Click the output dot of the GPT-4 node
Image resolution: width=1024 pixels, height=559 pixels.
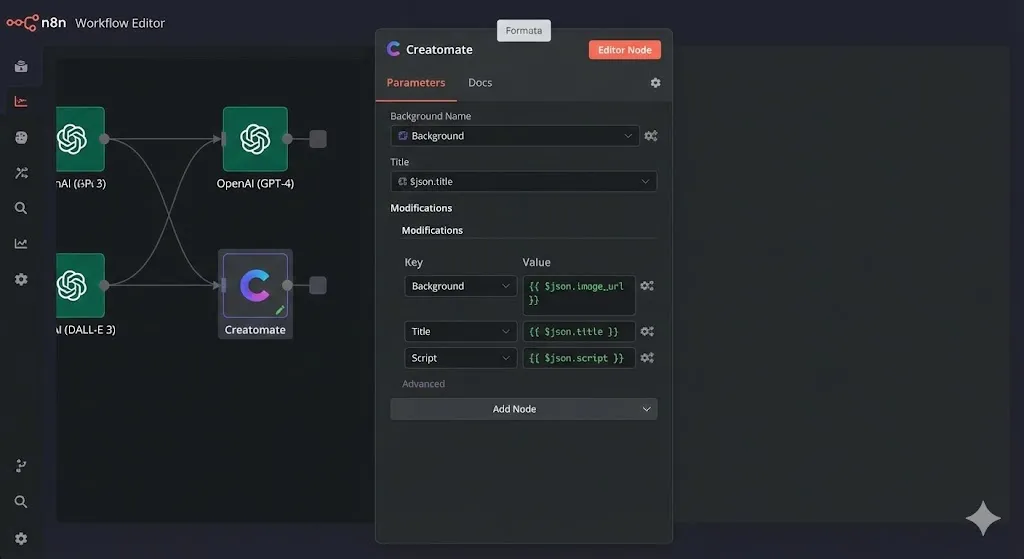287,139
